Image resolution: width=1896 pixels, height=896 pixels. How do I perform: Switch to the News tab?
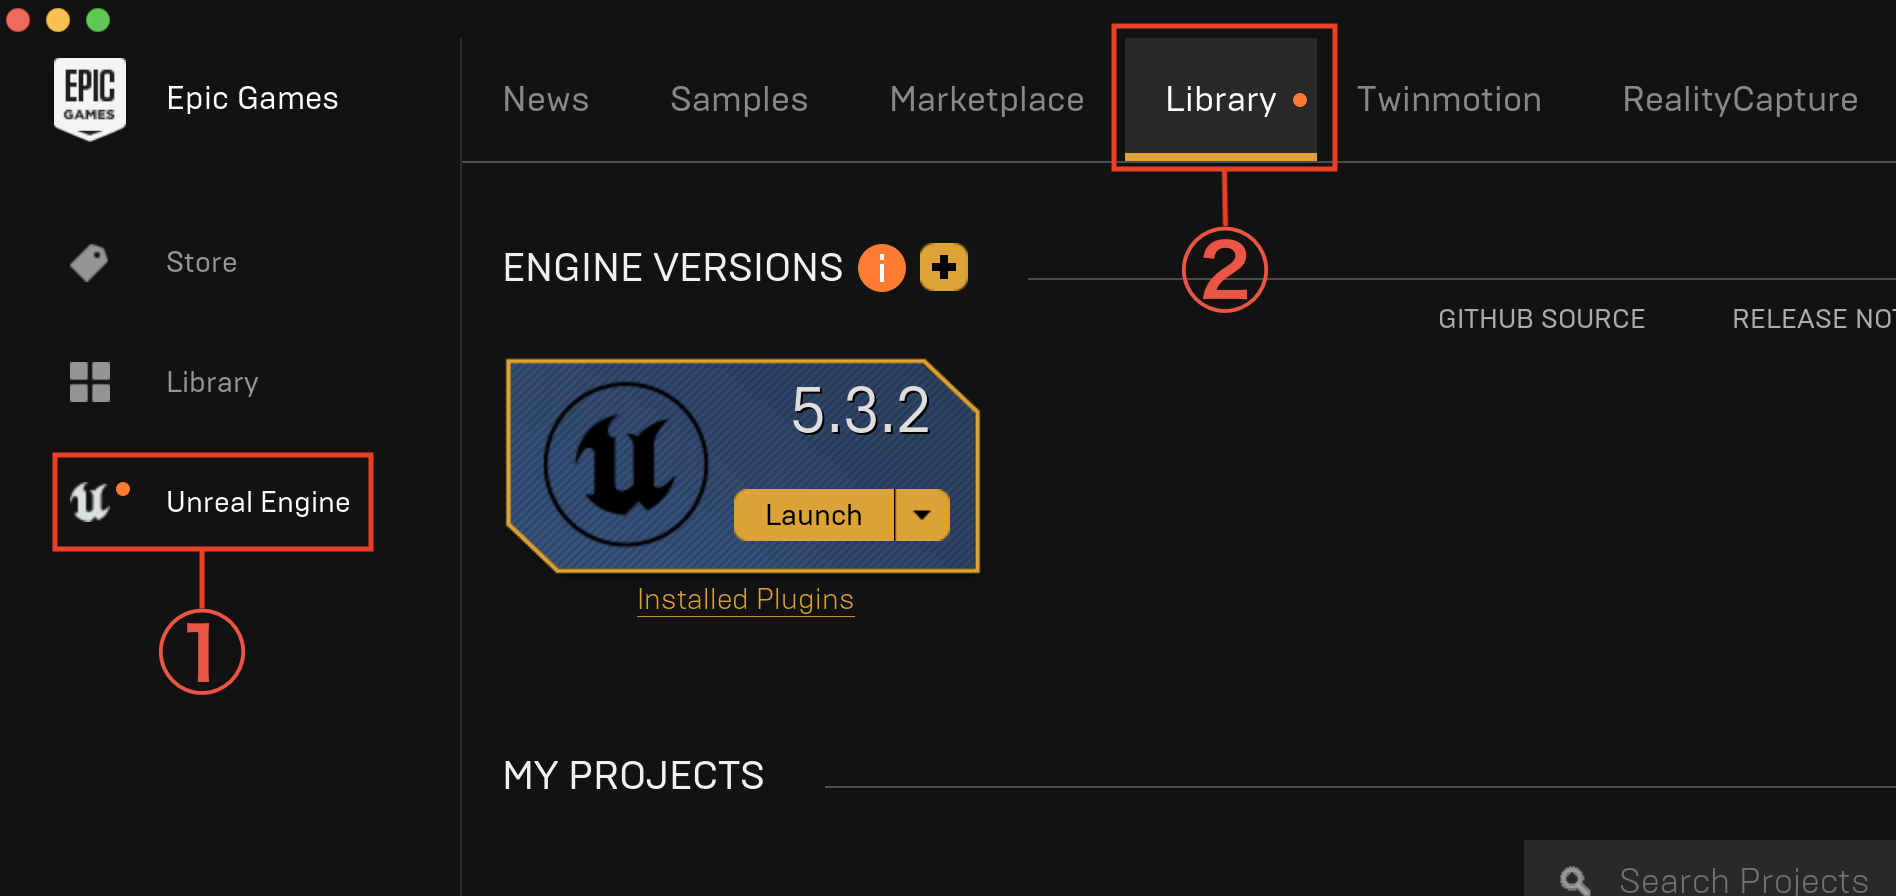(546, 99)
